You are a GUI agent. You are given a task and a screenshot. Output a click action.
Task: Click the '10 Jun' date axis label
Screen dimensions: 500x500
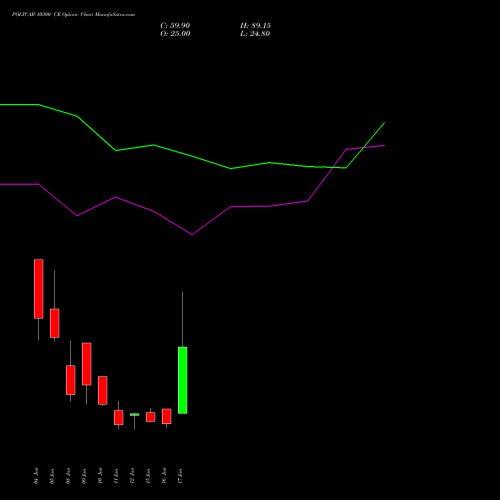point(100,476)
